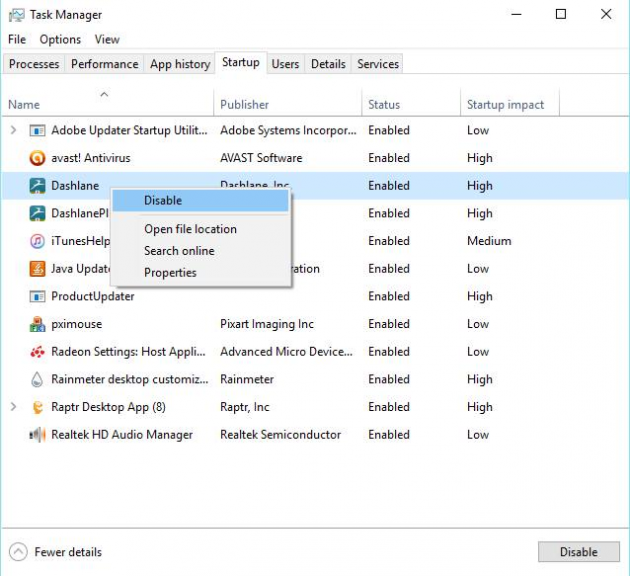Click High impact in the Rainmeter row

480,380
